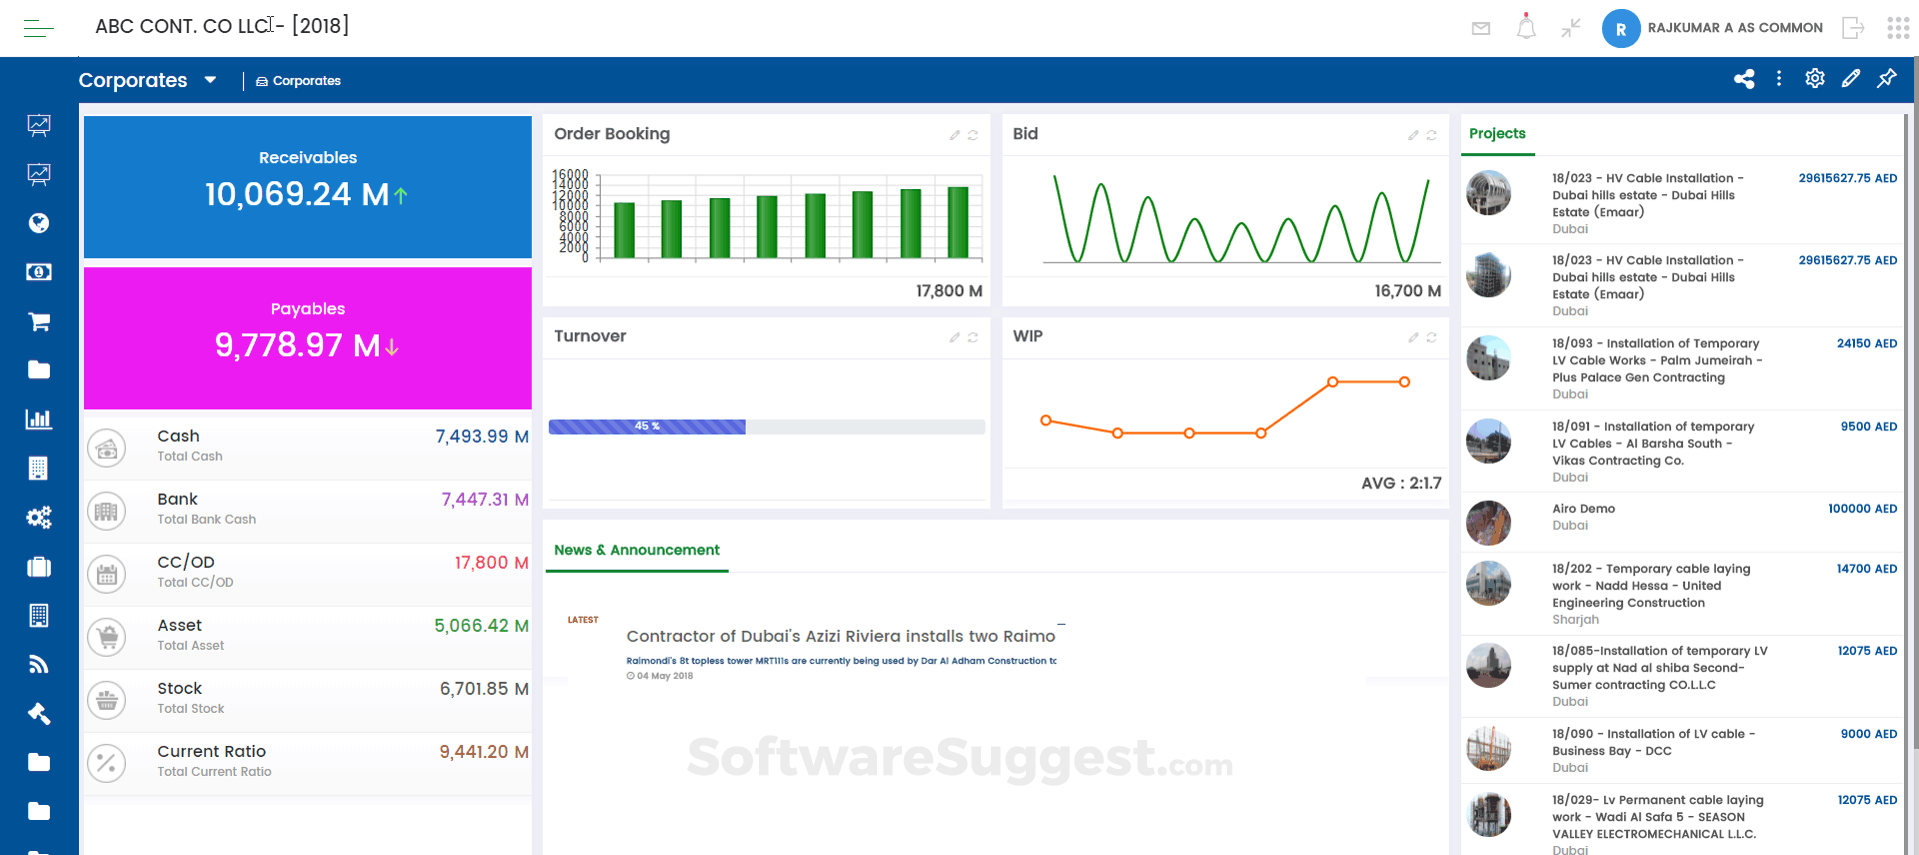
Task: Open project 18/090 Business Bay entry
Action: (x=1683, y=750)
